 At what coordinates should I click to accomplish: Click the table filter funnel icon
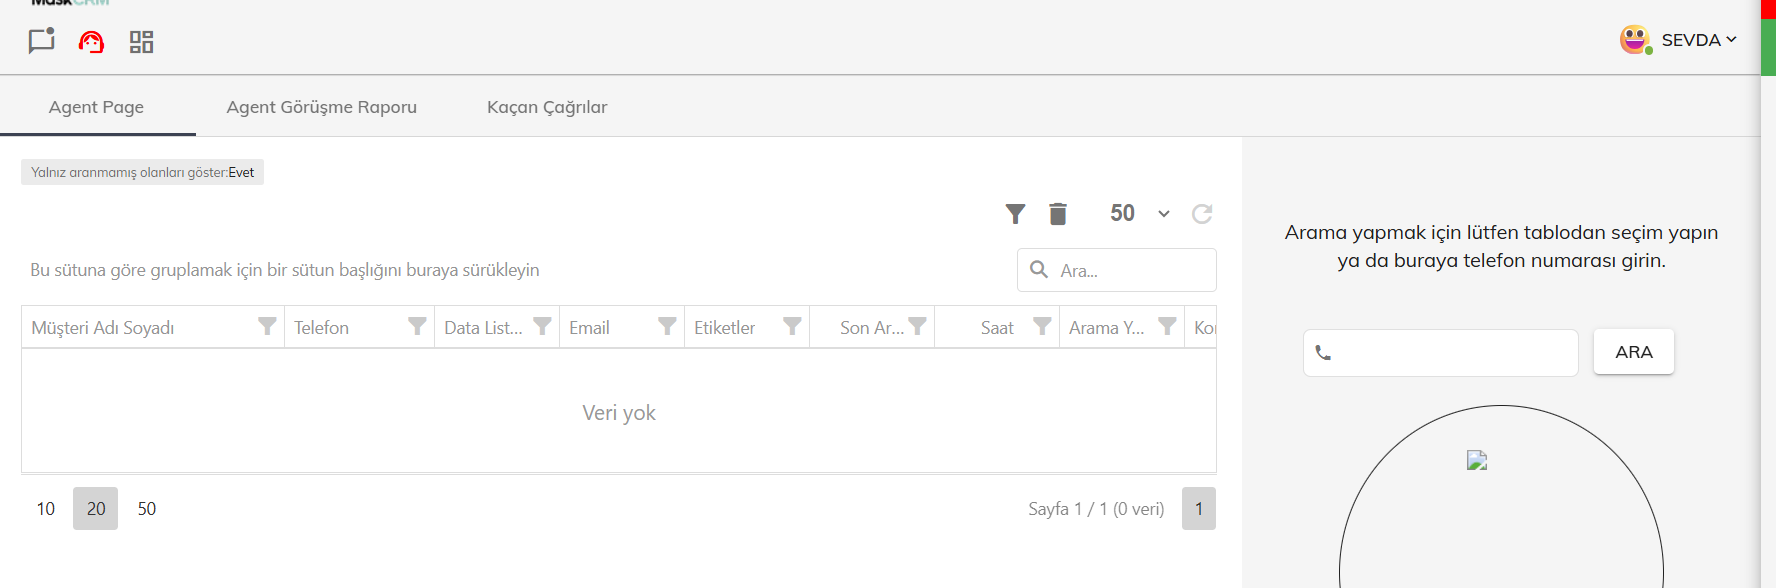(1015, 213)
